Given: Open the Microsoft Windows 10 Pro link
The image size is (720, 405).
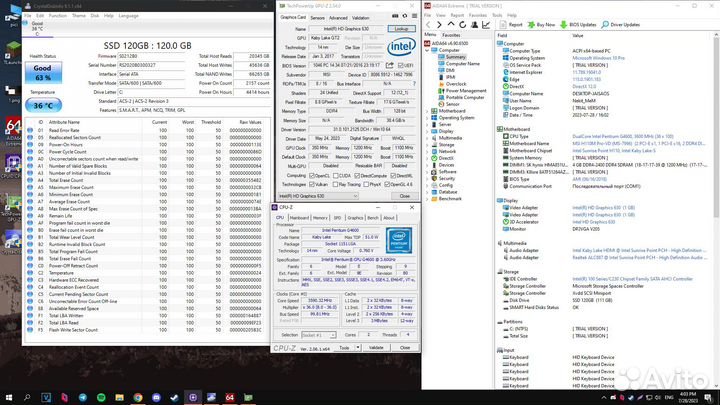Looking at the screenshot, I should coord(598,58).
